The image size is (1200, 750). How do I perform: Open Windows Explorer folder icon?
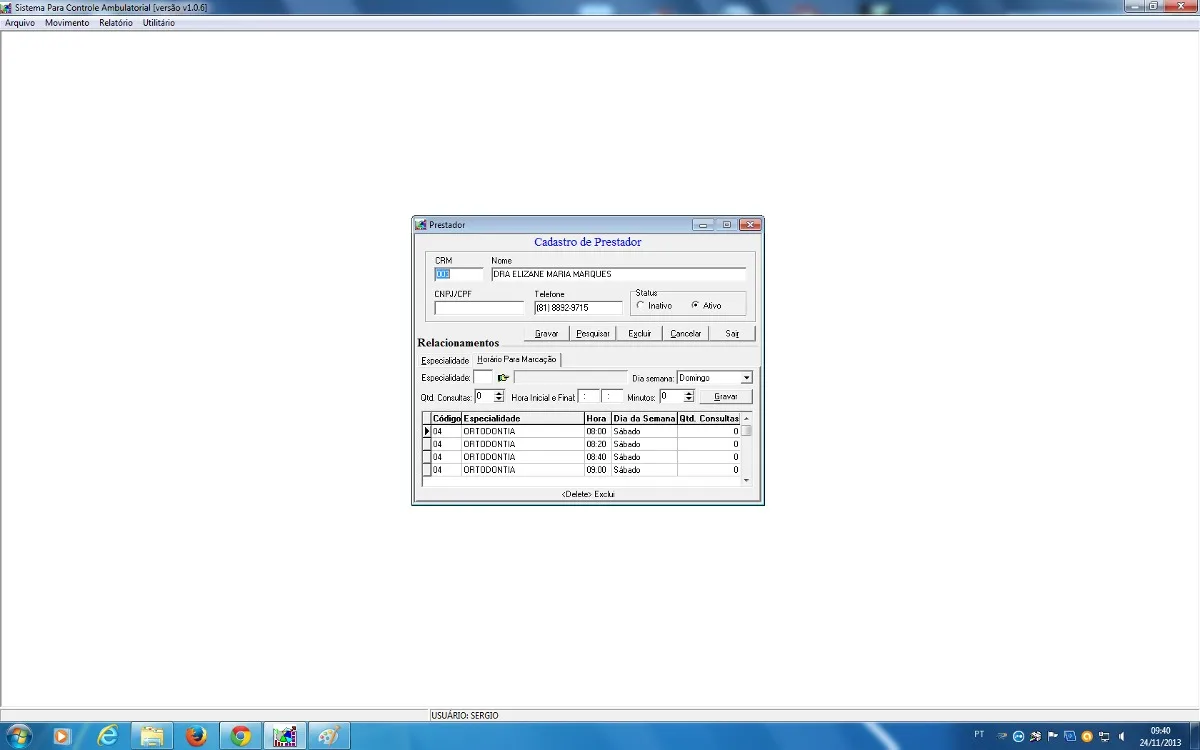(x=152, y=736)
